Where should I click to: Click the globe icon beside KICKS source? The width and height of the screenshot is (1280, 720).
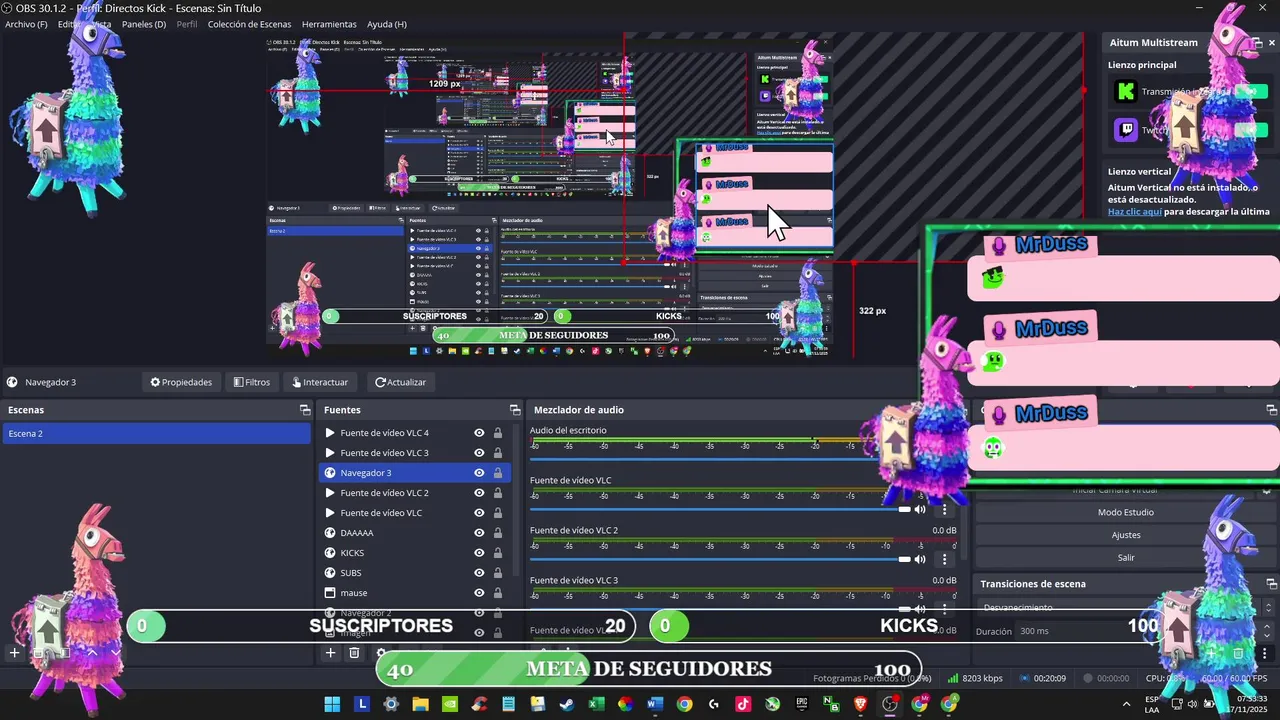click(330, 553)
